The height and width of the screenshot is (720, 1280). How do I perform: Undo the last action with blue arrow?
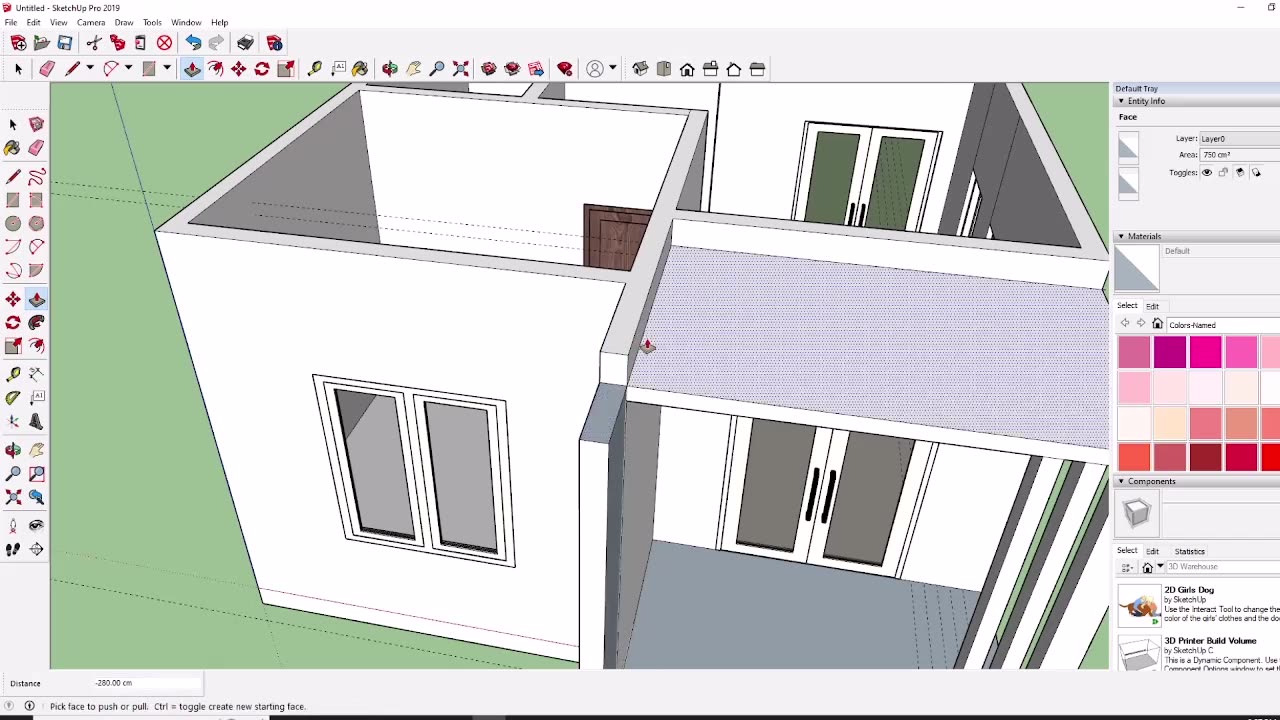(193, 43)
